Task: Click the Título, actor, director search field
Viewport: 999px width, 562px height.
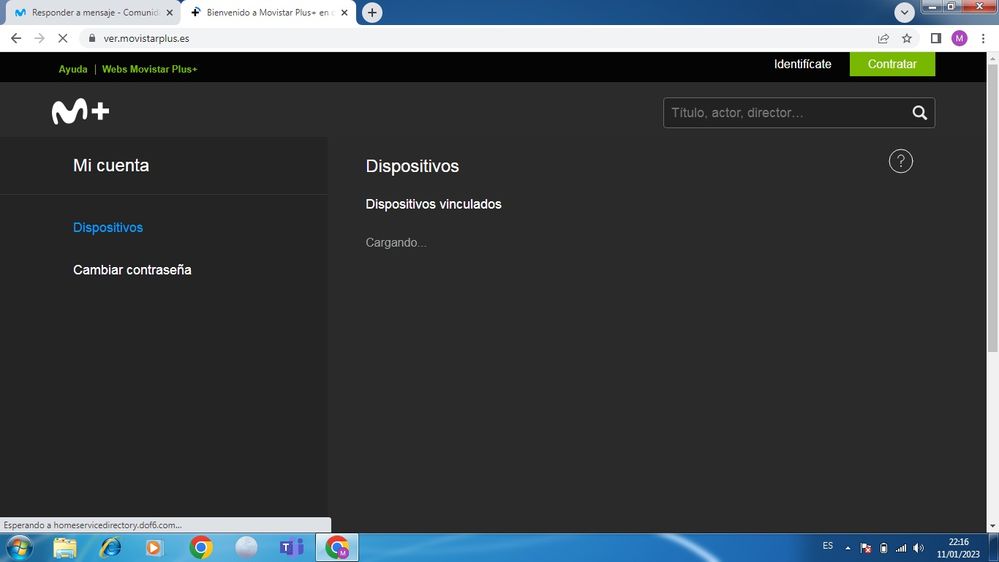Action: tap(785, 113)
